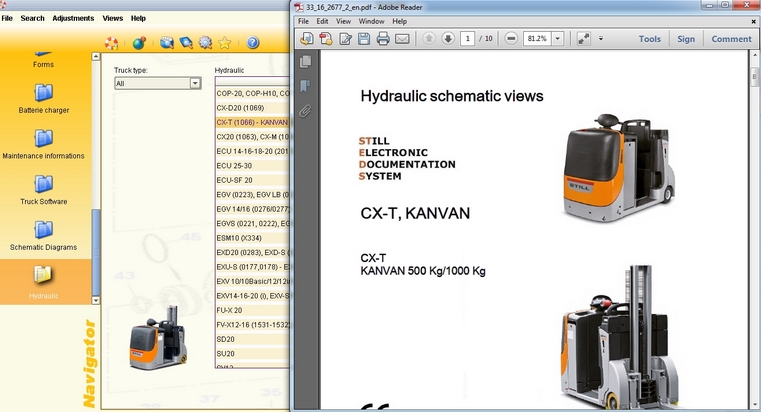
Task: Go to previous page with up arrow
Action: click(429, 38)
